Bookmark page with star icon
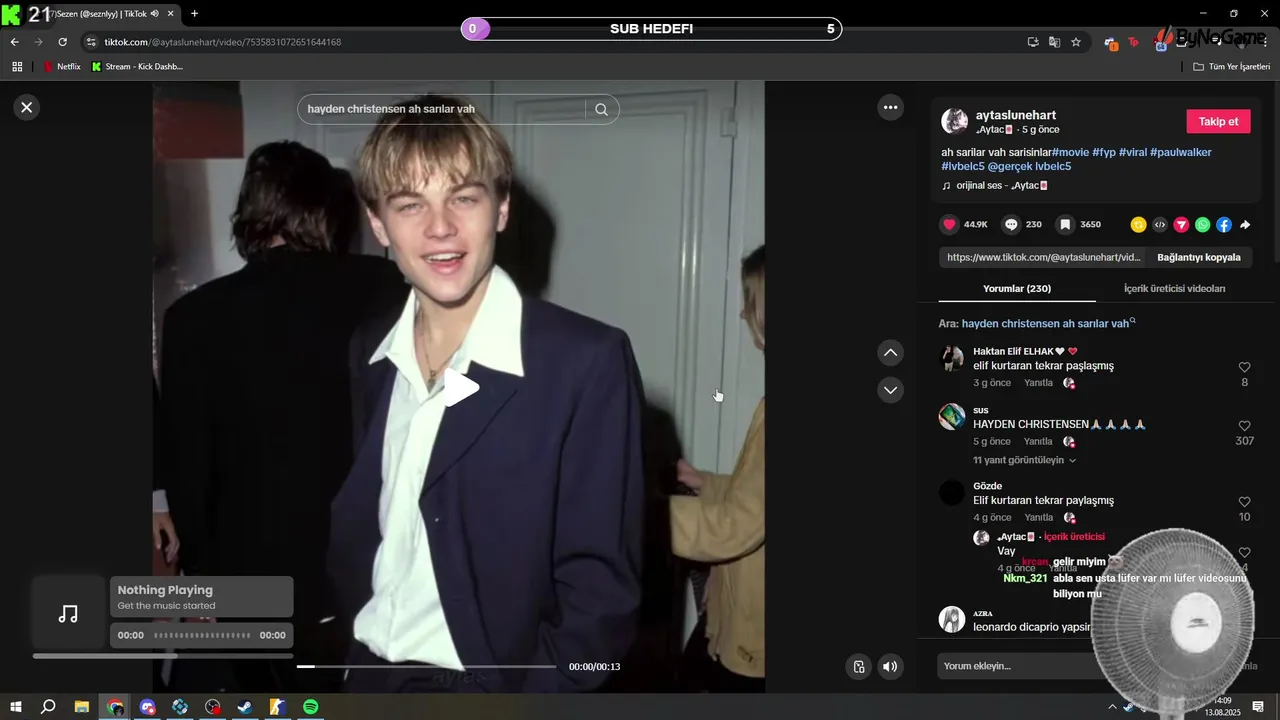This screenshot has height=720, width=1280. (x=1076, y=42)
